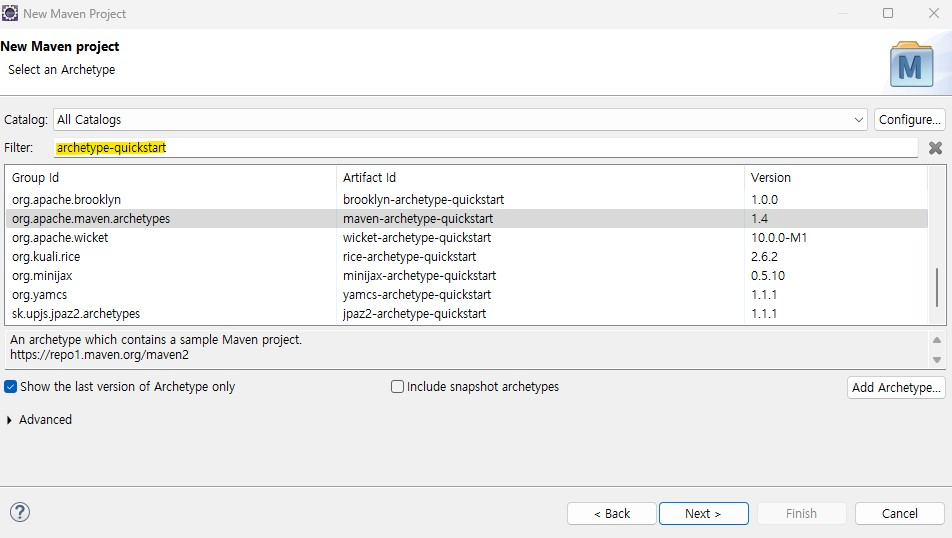
Task: Close the New Maven Project window
Action: (x=934, y=13)
